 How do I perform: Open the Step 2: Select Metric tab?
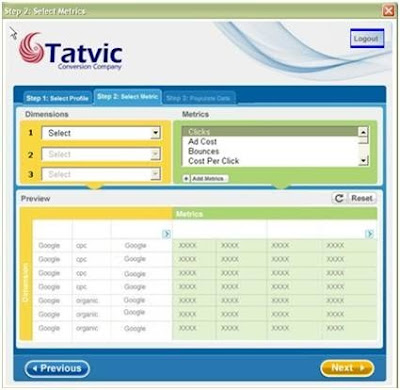pyautogui.click(x=128, y=97)
